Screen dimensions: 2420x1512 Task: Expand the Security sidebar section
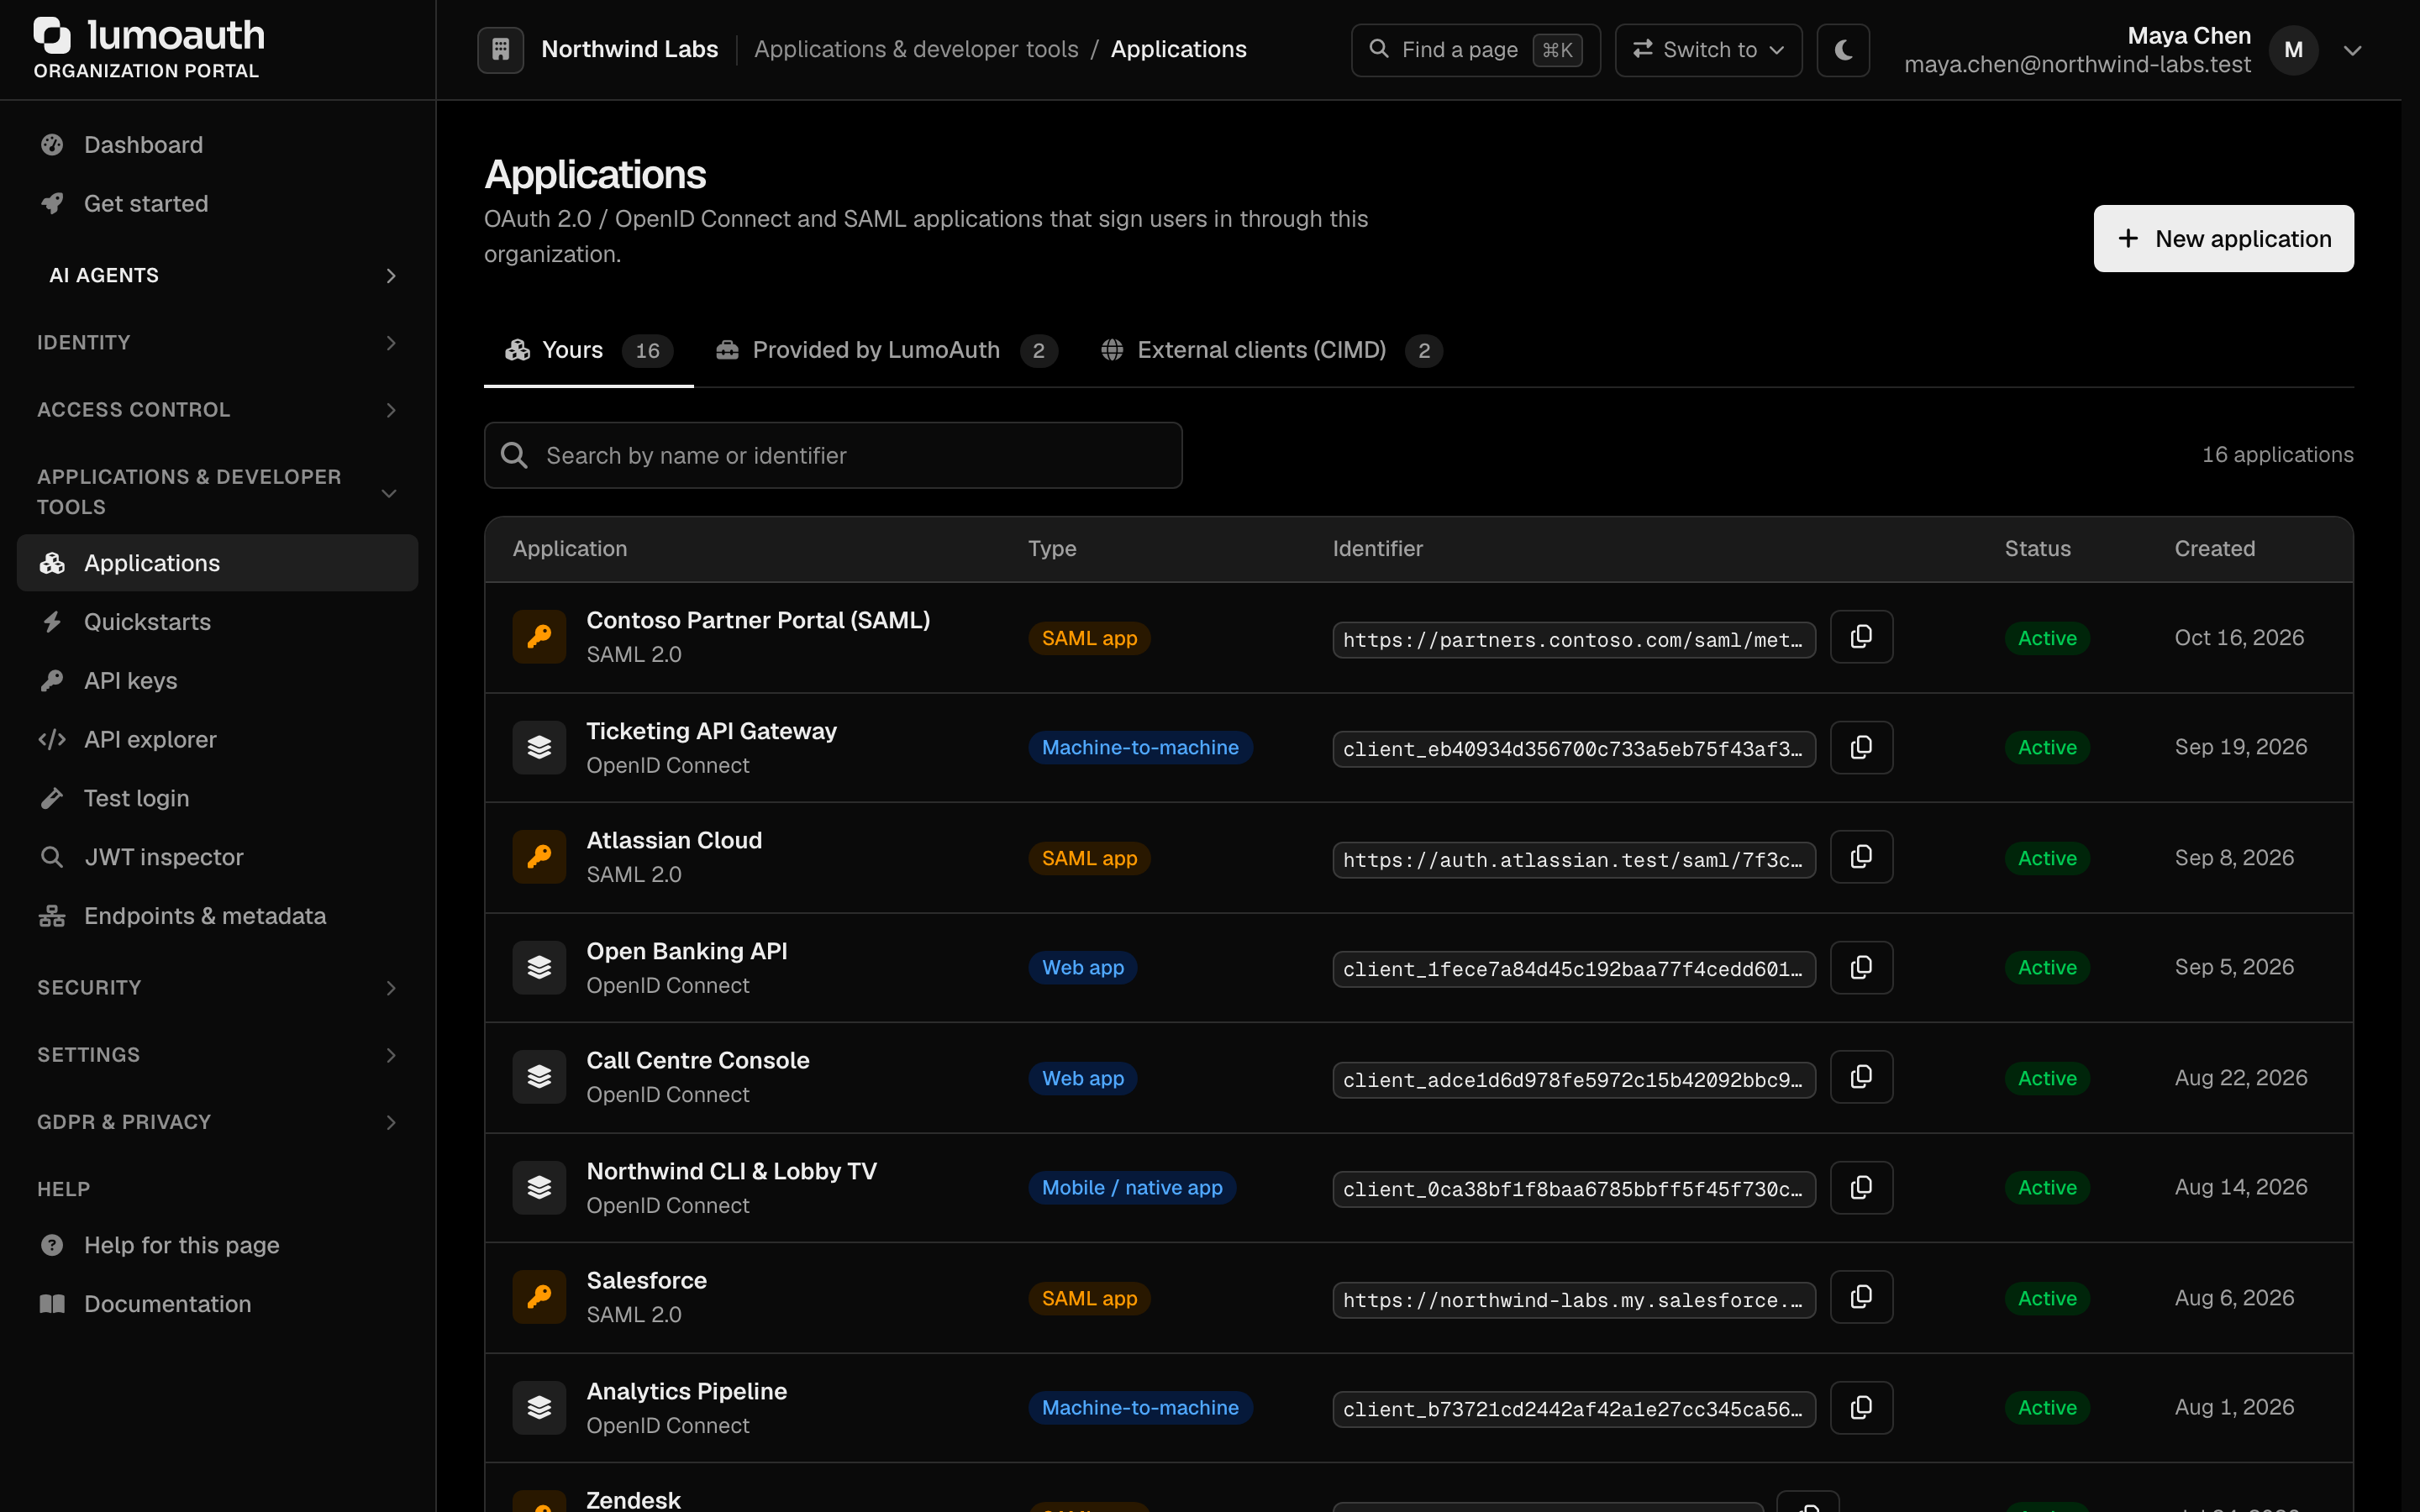tap(217, 988)
